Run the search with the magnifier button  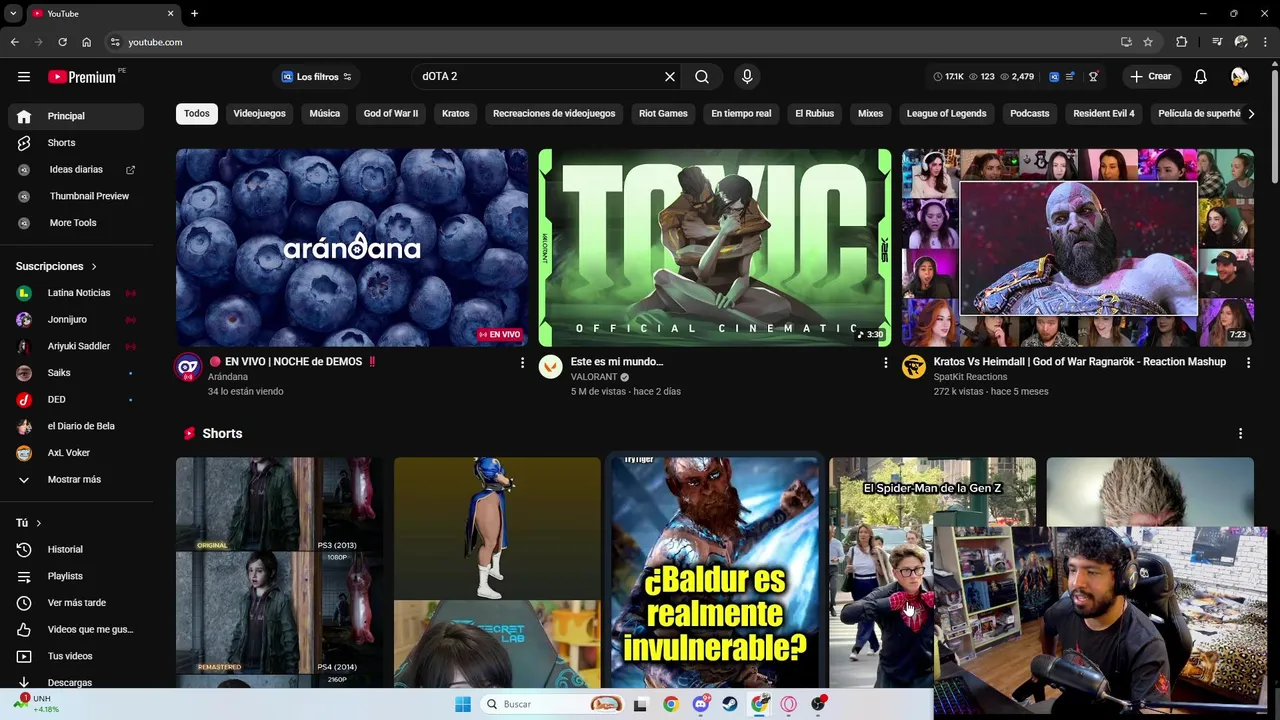pyautogui.click(x=702, y=77)
